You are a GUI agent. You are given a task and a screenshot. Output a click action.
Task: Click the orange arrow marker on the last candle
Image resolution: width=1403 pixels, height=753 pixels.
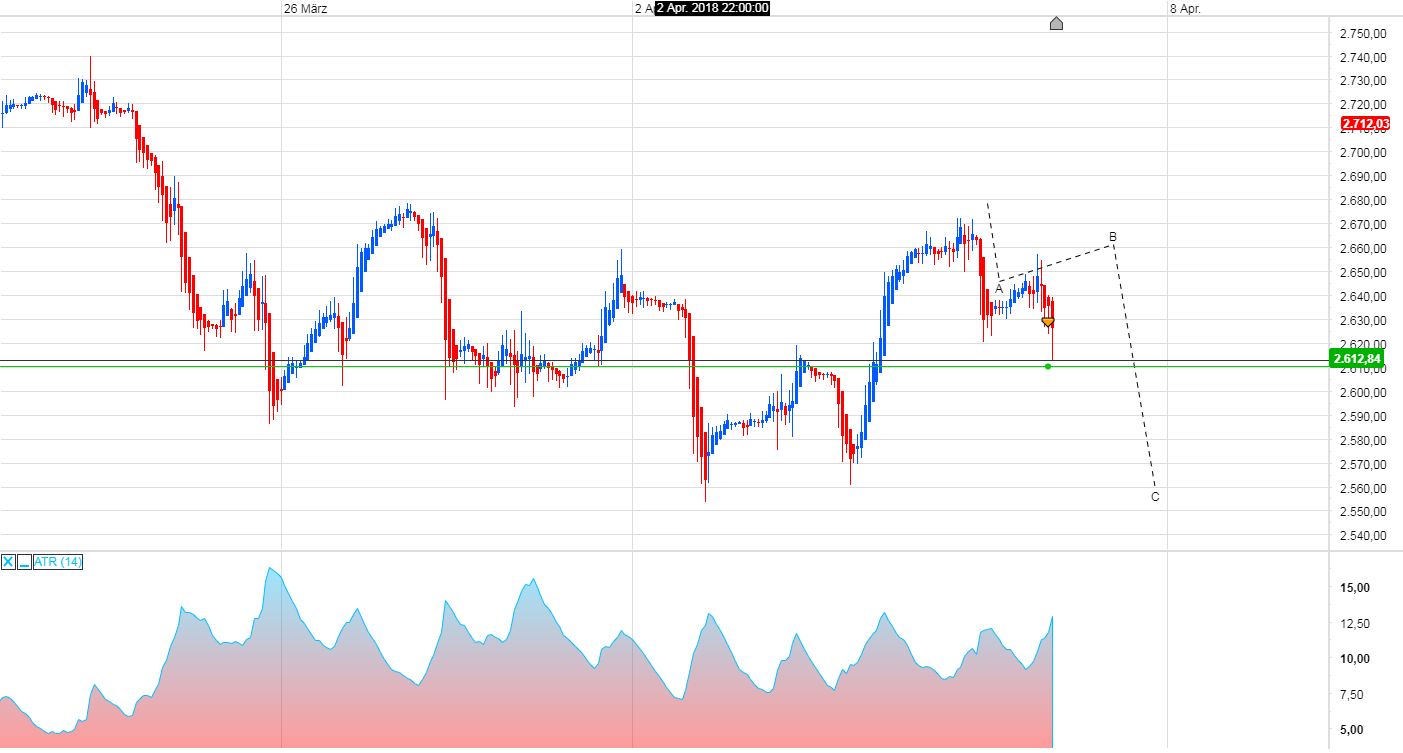(1047, 322)
